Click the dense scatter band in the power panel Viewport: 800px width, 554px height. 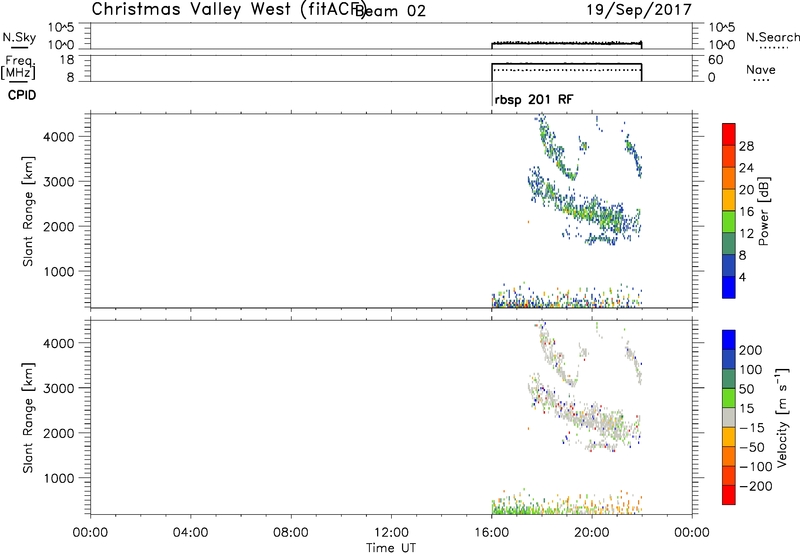point(587,209)
